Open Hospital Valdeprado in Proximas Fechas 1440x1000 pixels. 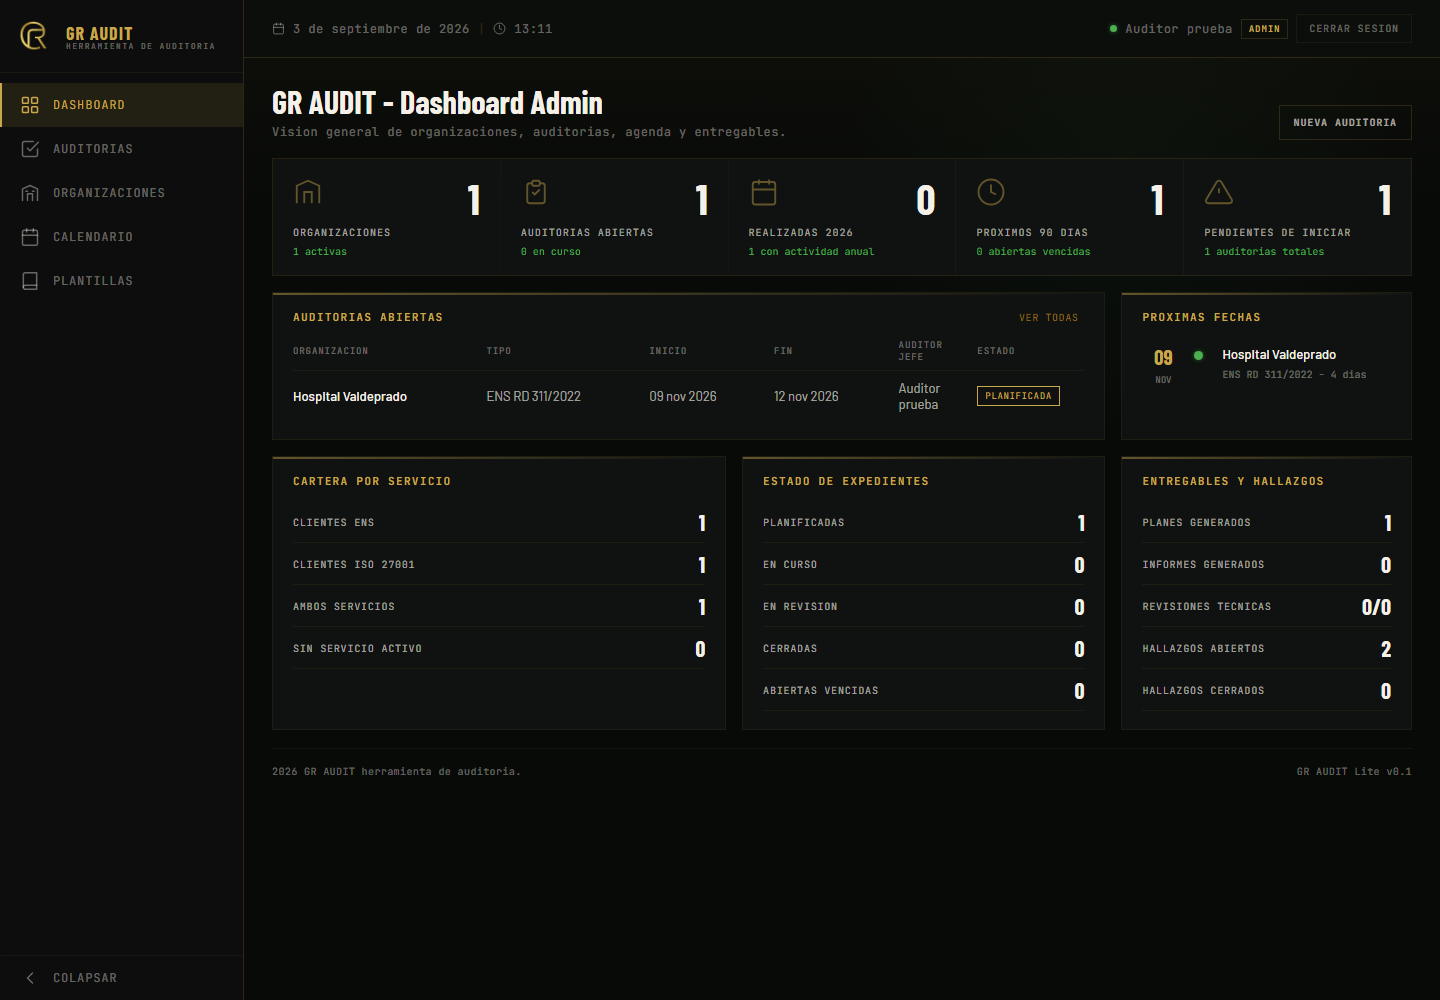tap(1279, 355)
